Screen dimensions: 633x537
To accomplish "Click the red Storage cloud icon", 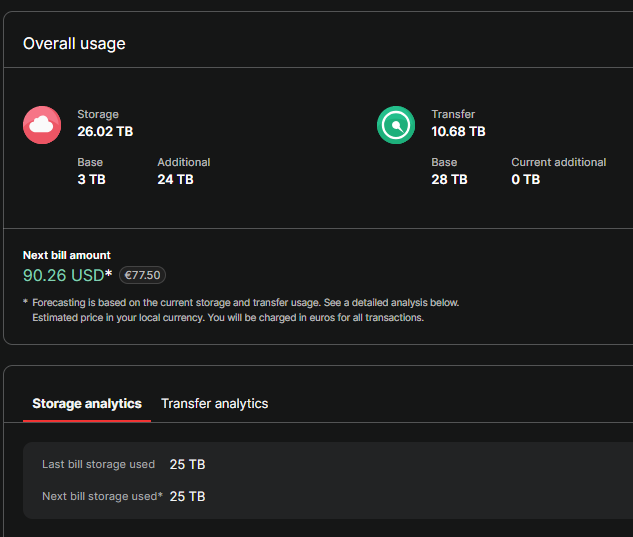I will [42, 125].
